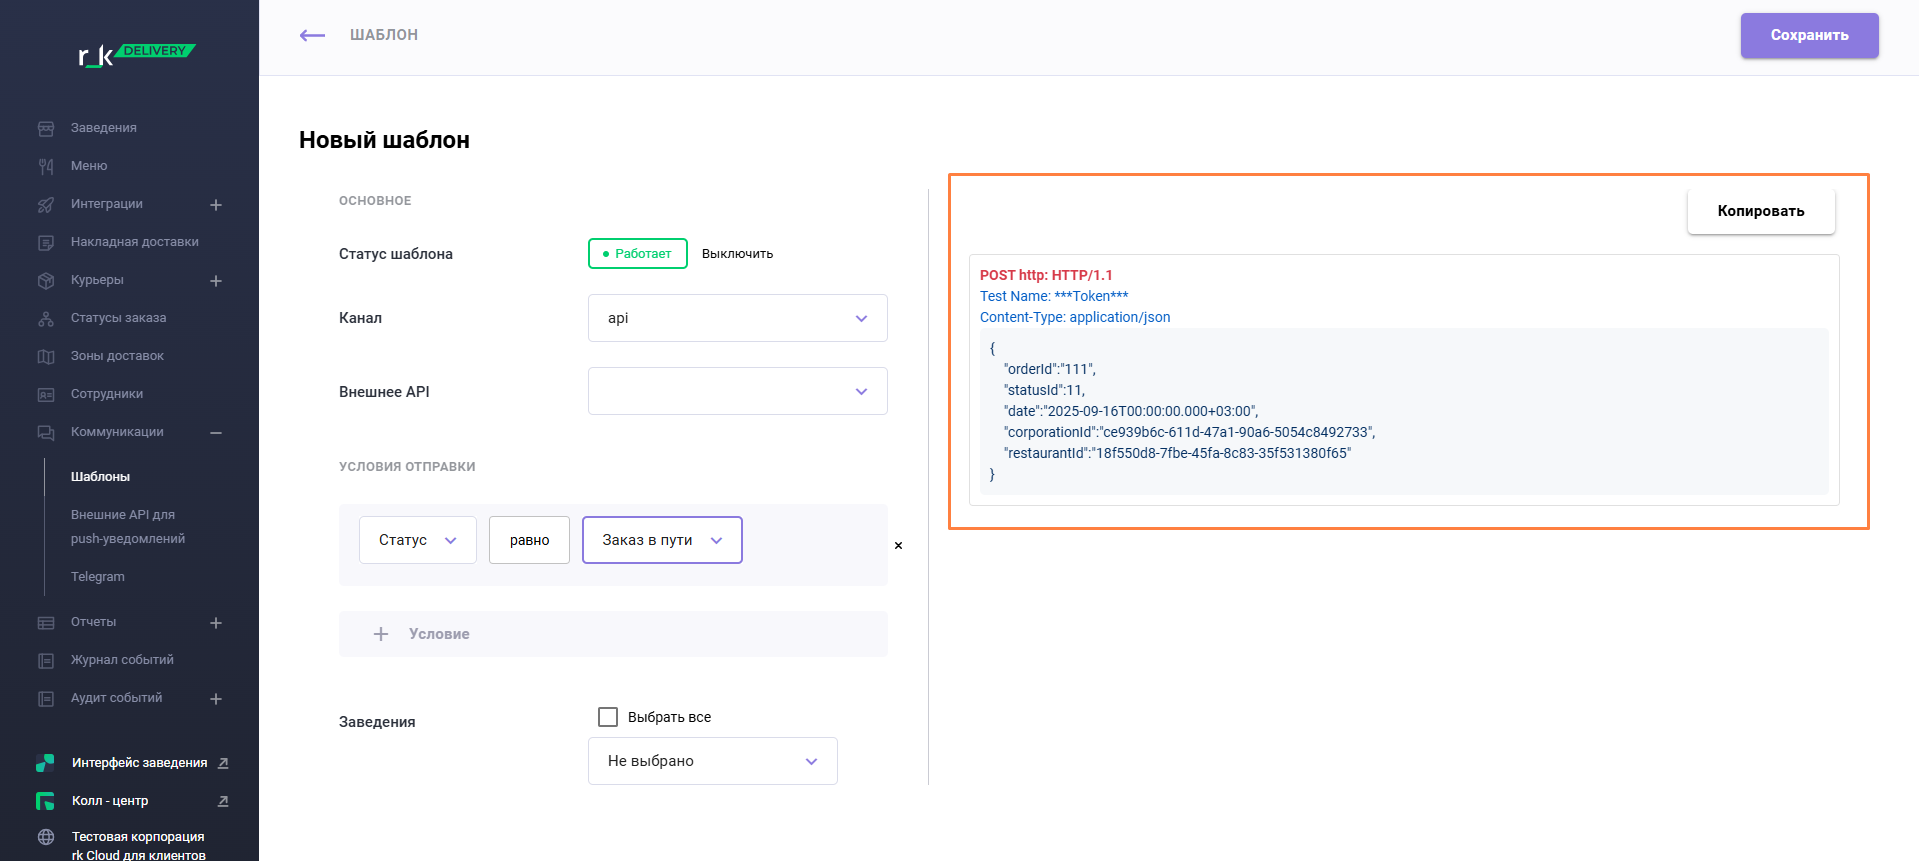This screenshot has height=861, width=1919.
Task: Click the Журнал событий icon
Action: 46,660
